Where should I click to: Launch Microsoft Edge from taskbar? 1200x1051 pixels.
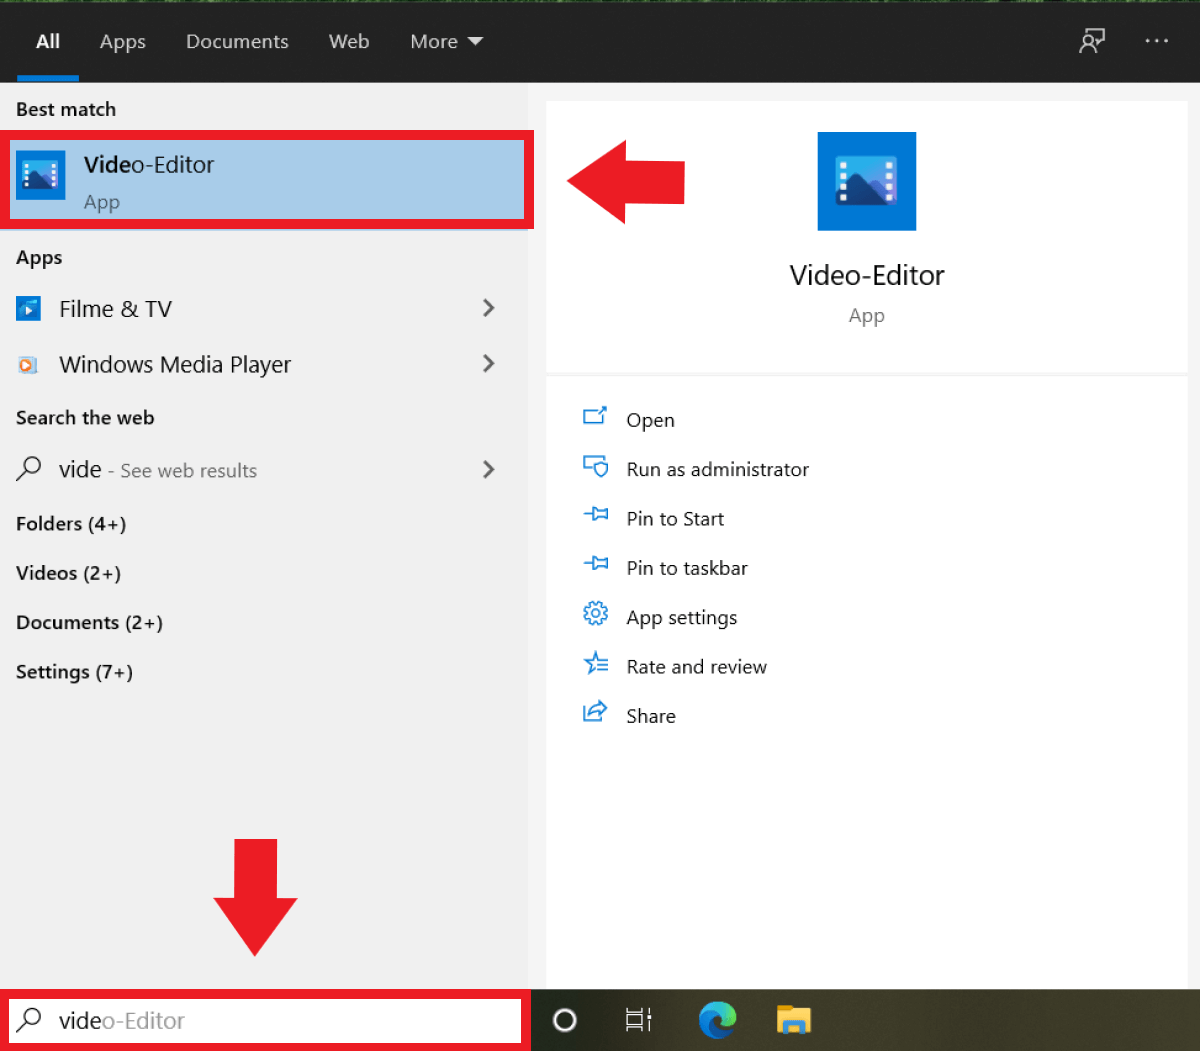(717, 1020)
